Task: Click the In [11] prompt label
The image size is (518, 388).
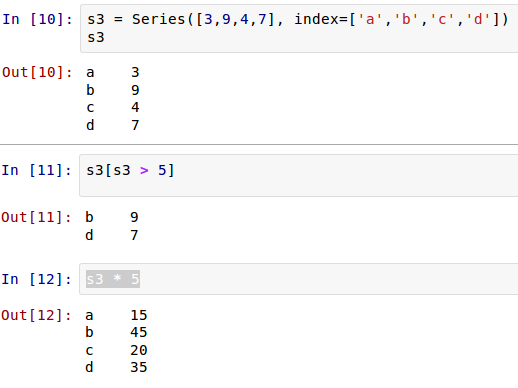Action: pyautogui.click(x=37, y=170)
